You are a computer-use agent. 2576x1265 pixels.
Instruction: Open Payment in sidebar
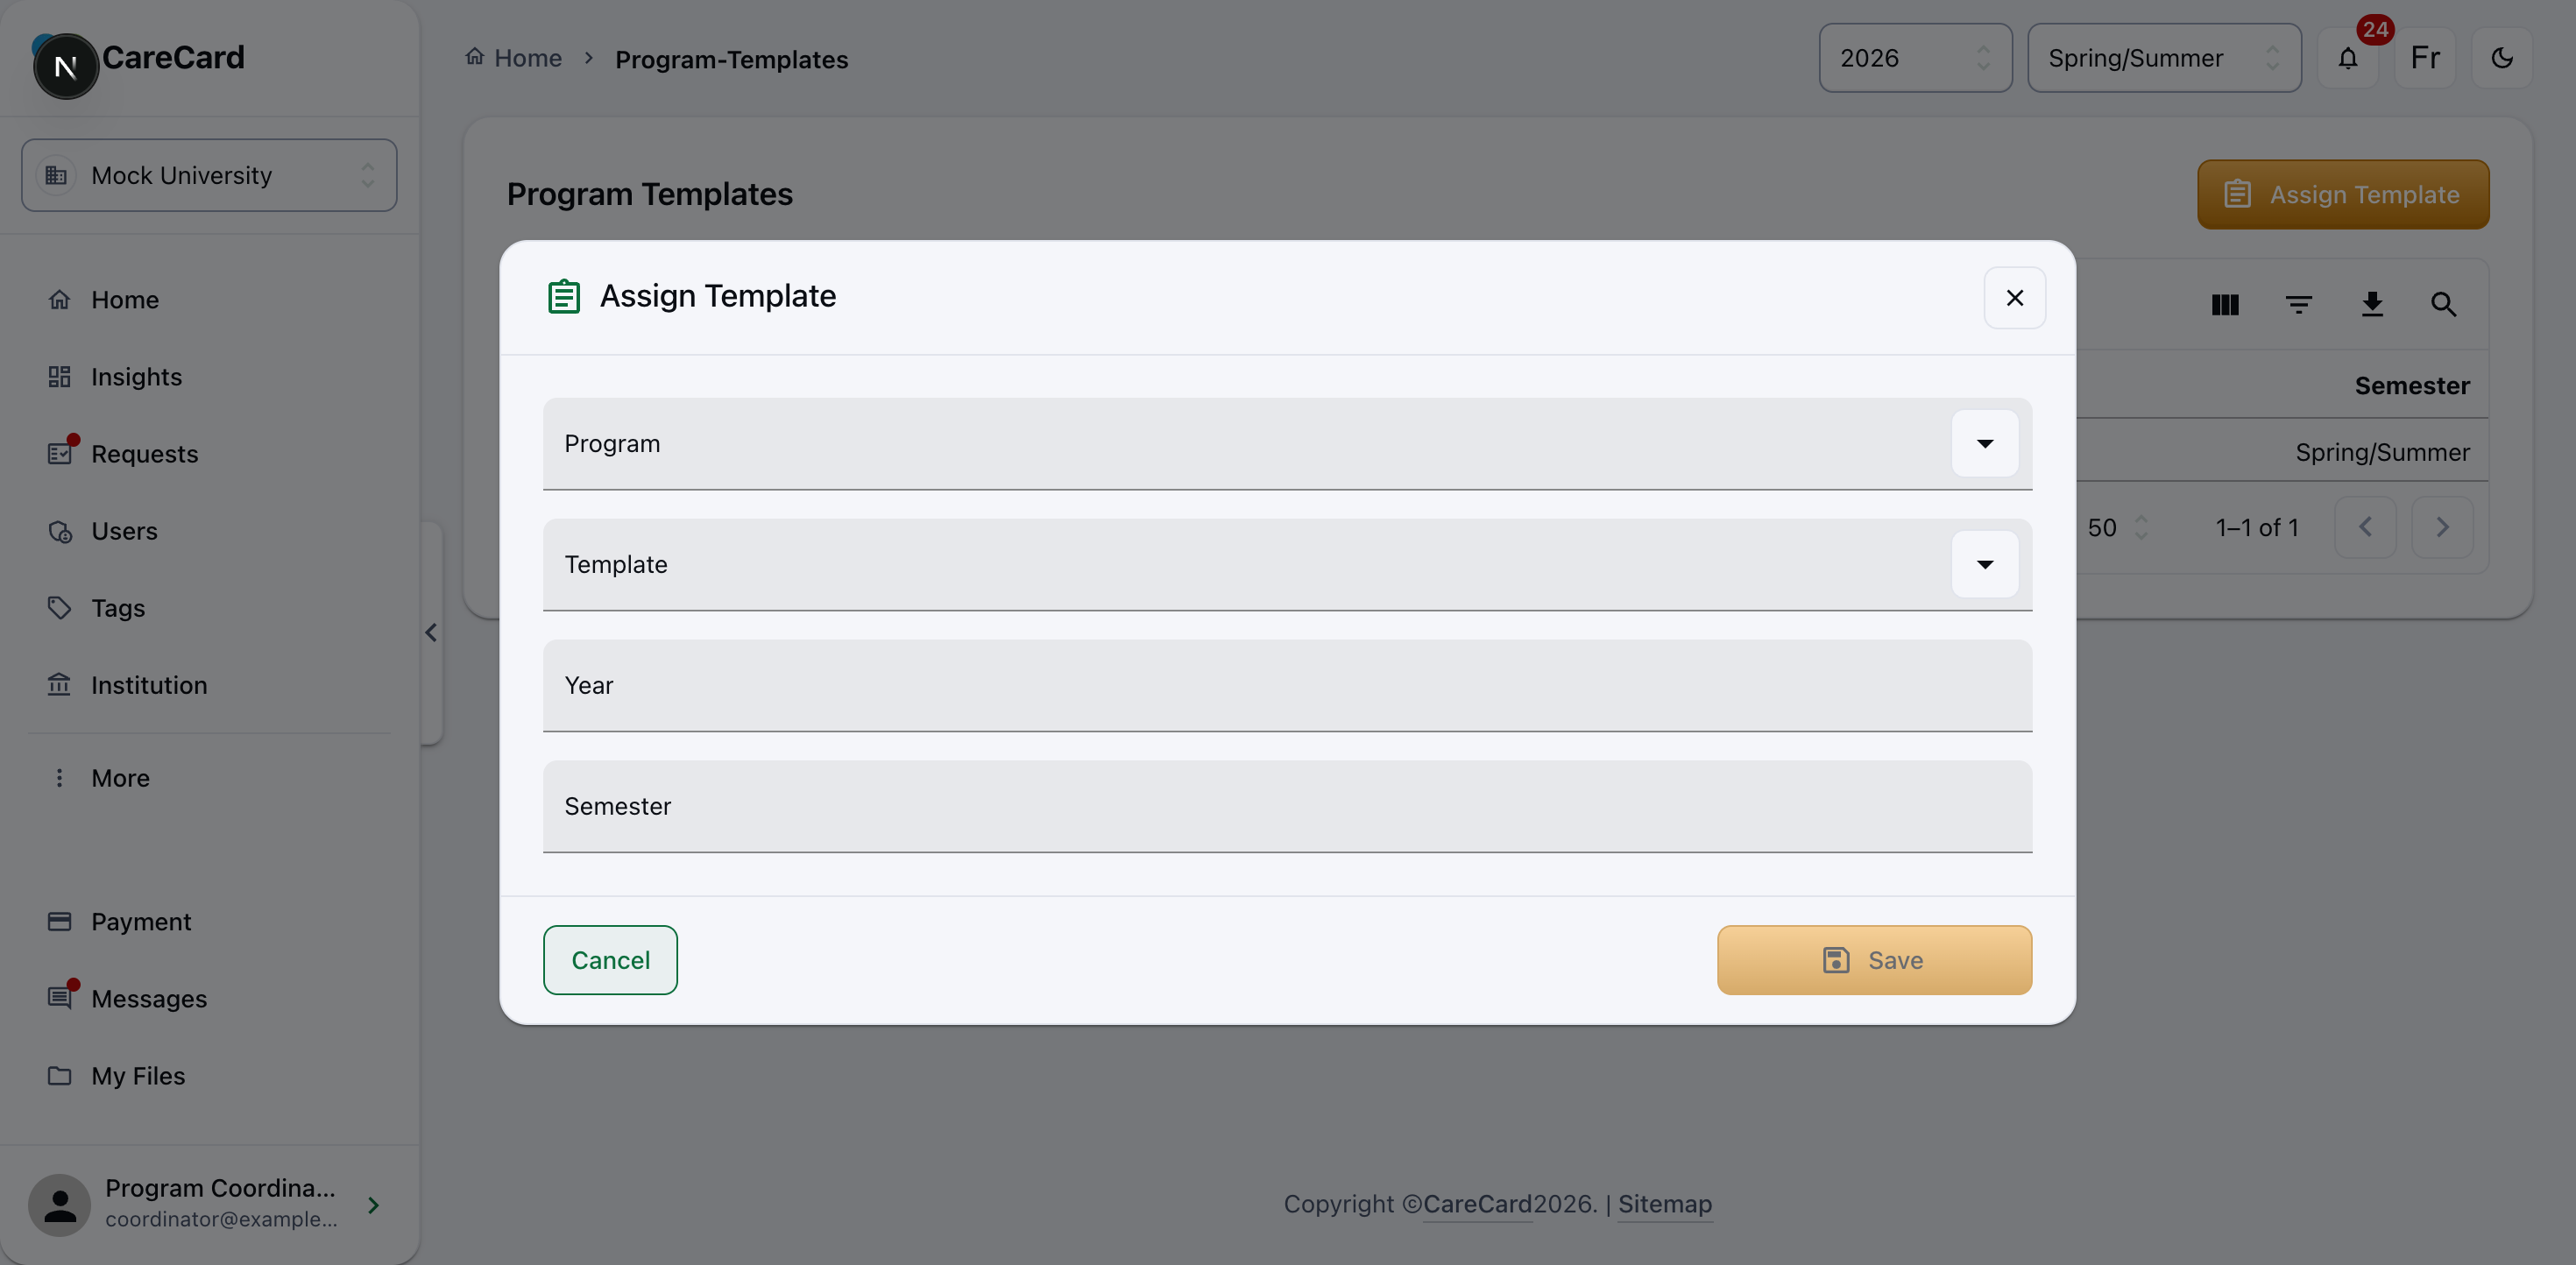pos(209,922)
